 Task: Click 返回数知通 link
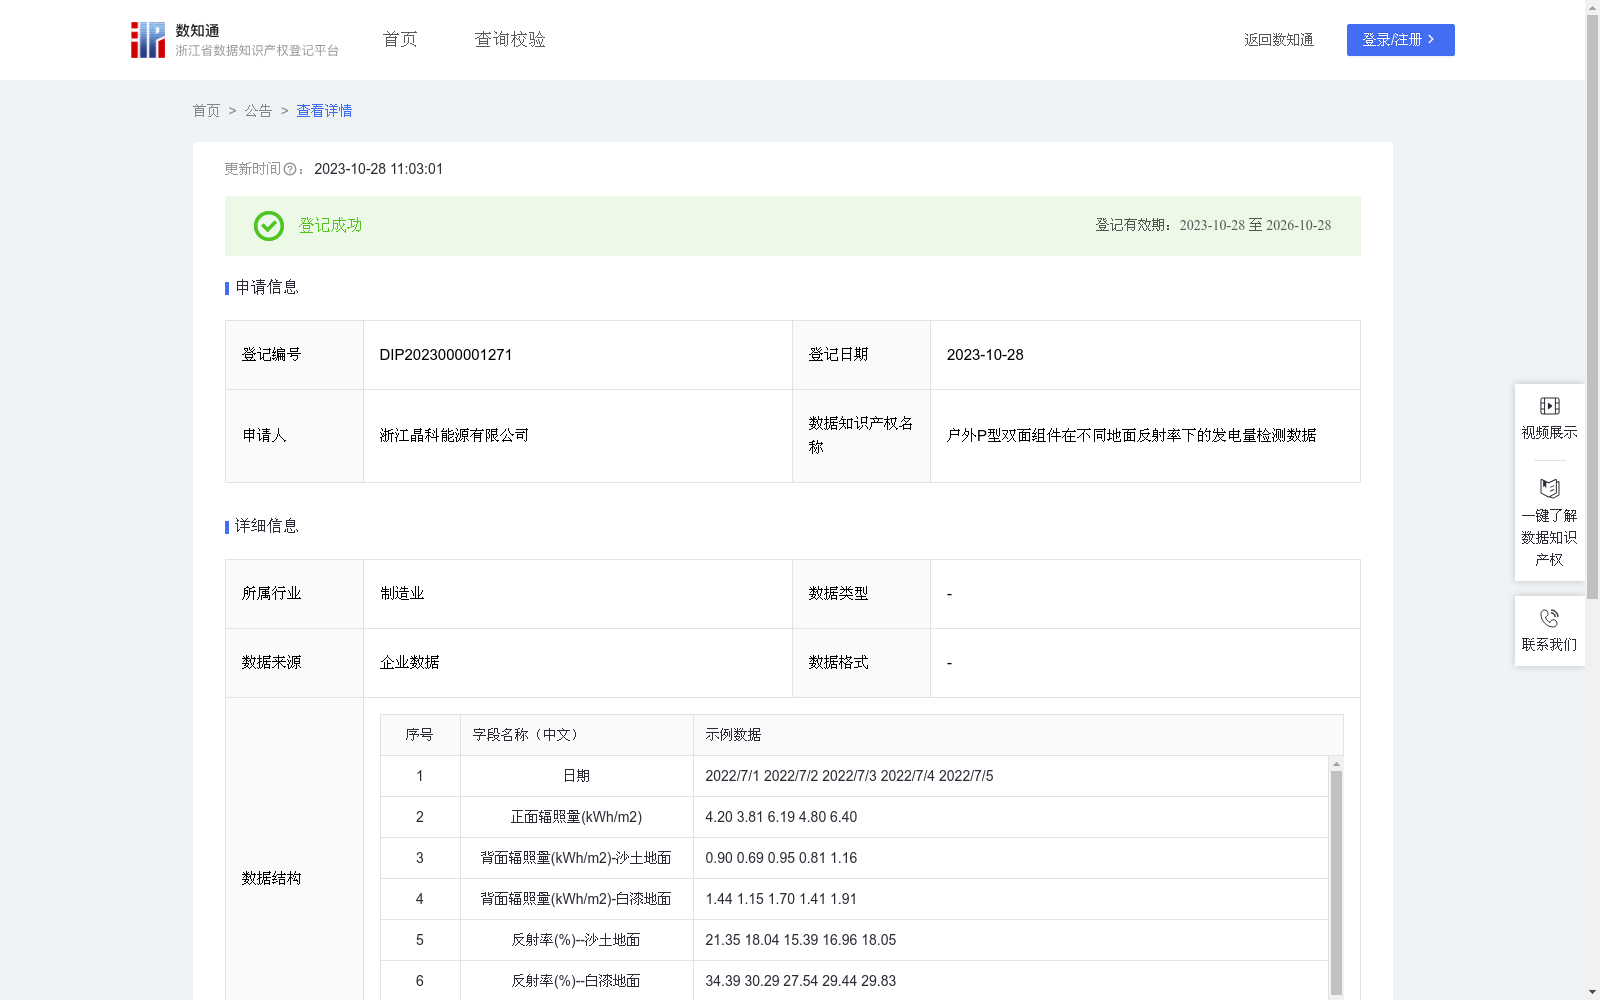[1279, 40]
